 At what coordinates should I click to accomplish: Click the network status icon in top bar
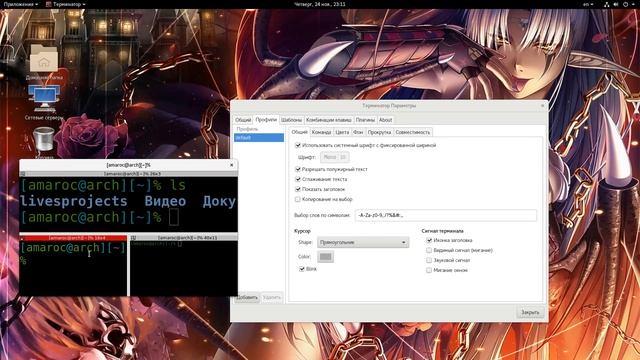[607, 4]
